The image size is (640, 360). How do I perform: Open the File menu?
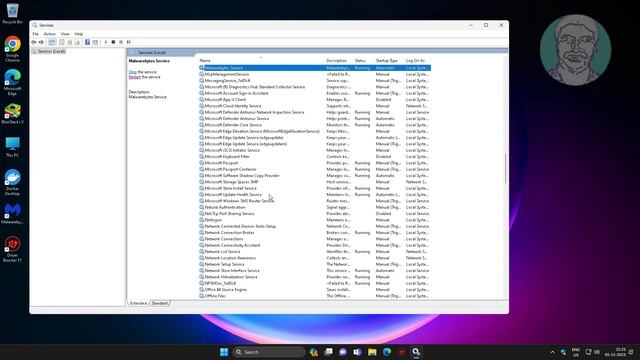36,34
